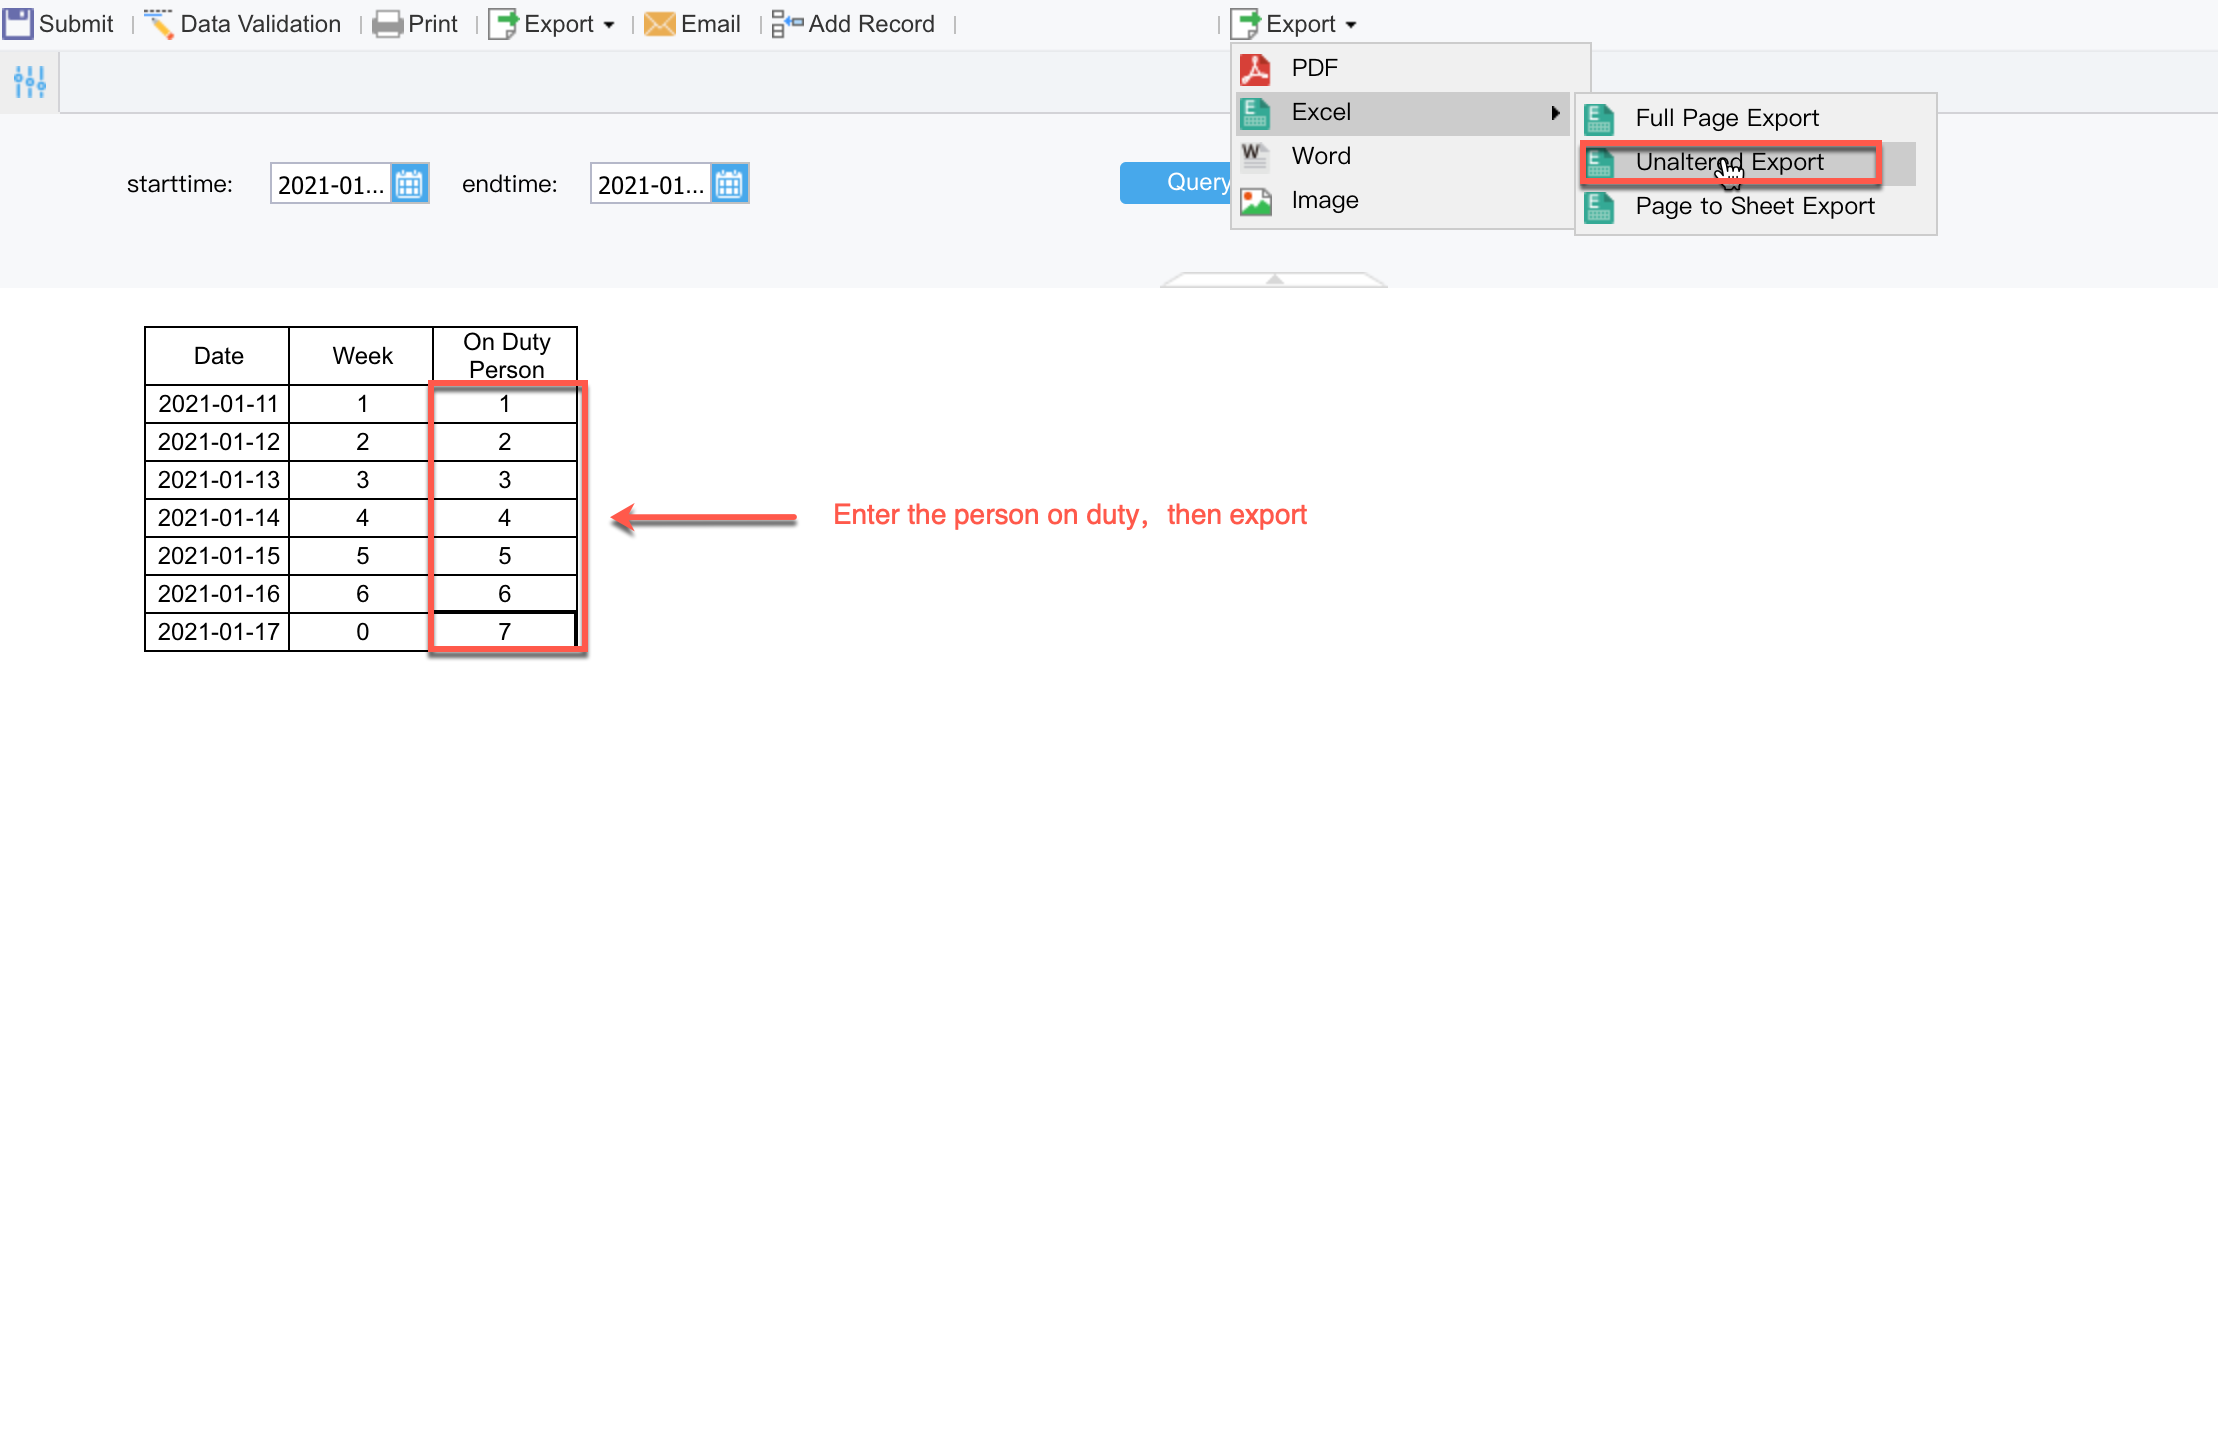Viewport: 2218px width, 1440px height.
Task: Click the On Duty Person cell for 2021-01-17
Action: click(x=504, y=631)
